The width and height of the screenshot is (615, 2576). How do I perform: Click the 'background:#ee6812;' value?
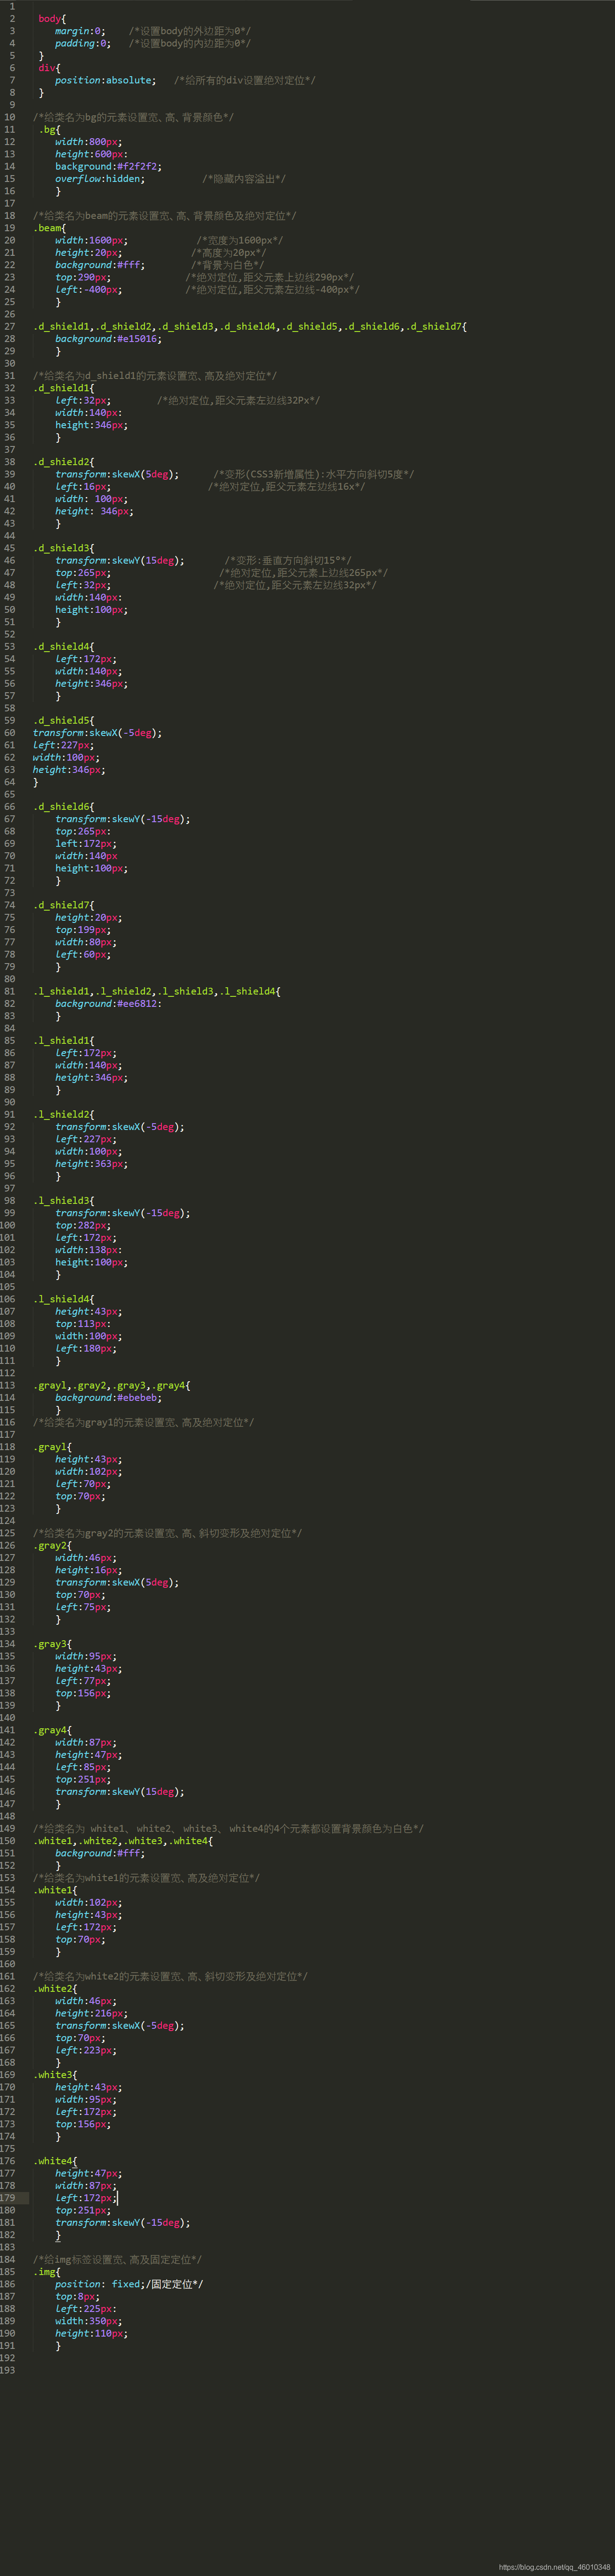[x=108, y=1003]
